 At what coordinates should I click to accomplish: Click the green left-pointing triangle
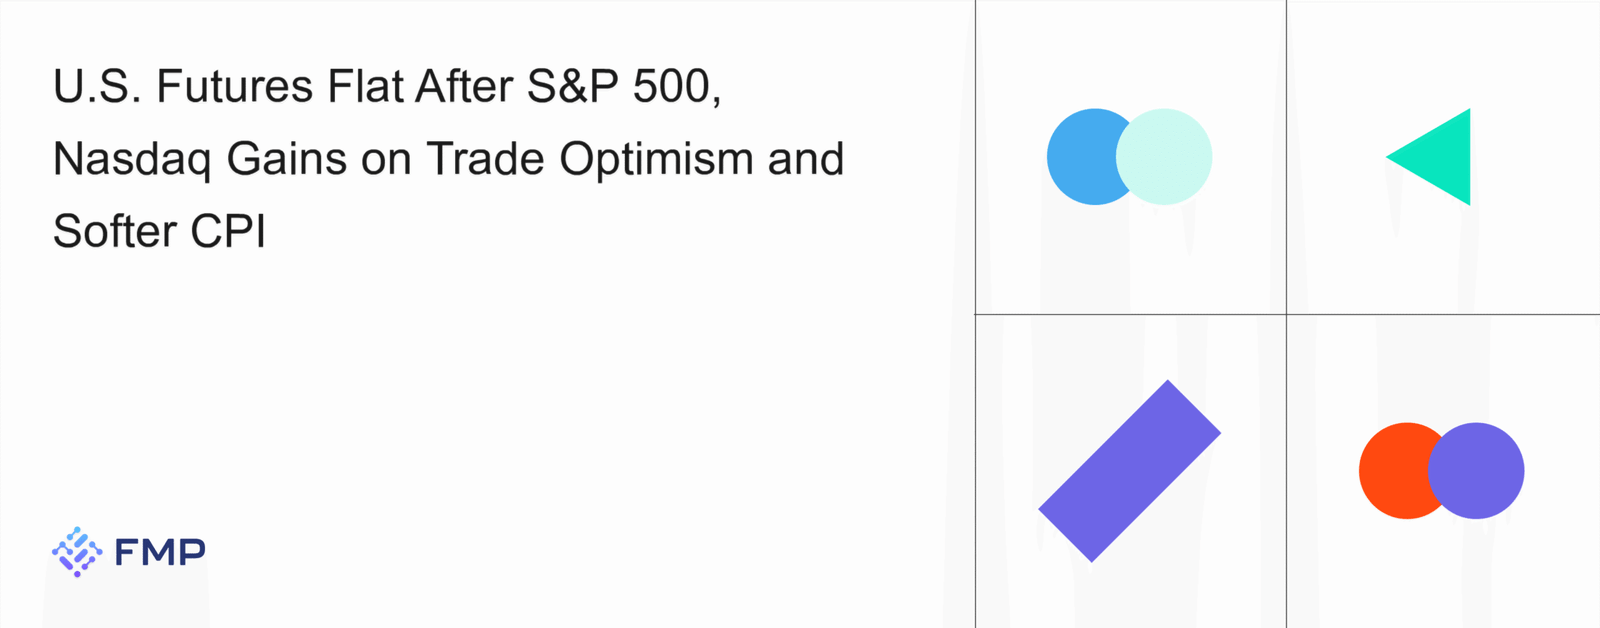point(1440,157)
